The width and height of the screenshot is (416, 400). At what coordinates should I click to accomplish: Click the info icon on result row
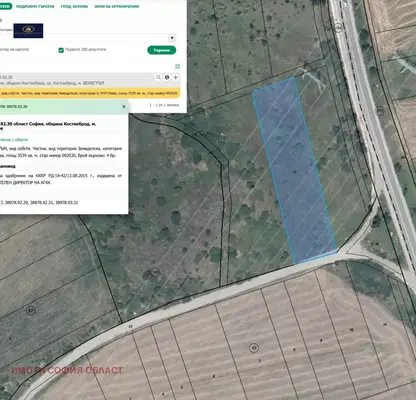point(167,77)
